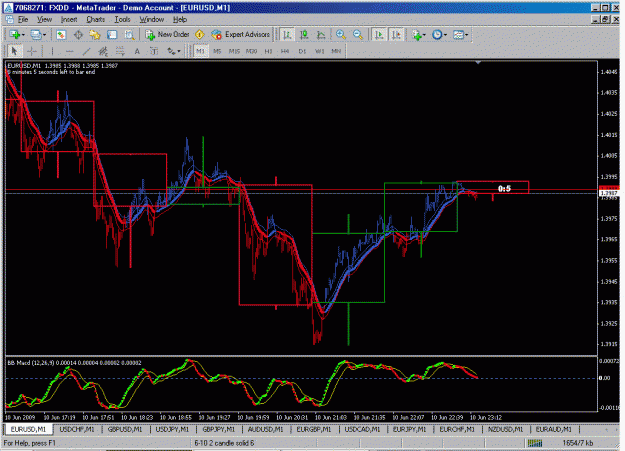Open the Tools menu
625x451 pixels.
[x=122, y=20]
